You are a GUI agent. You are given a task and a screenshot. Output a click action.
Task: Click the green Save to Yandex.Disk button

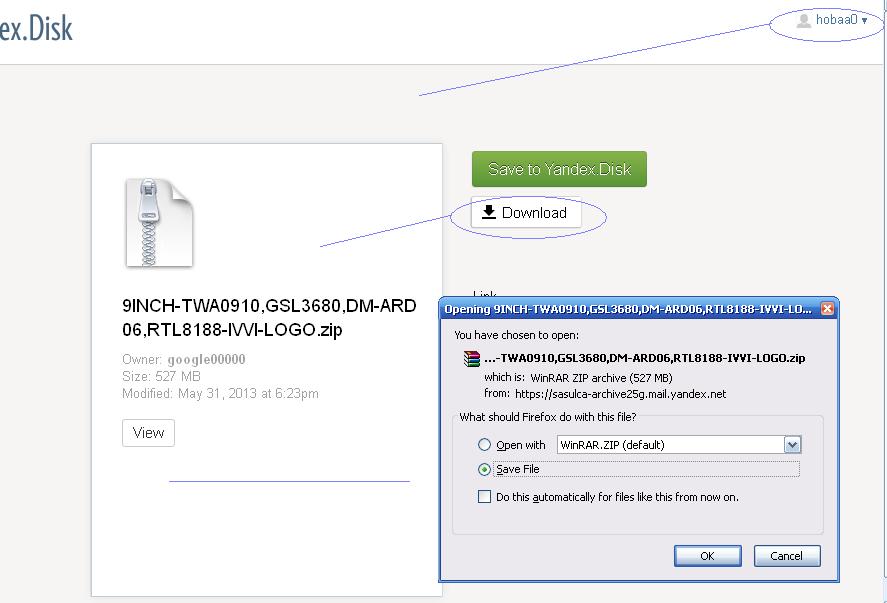[x=559, y=169]
